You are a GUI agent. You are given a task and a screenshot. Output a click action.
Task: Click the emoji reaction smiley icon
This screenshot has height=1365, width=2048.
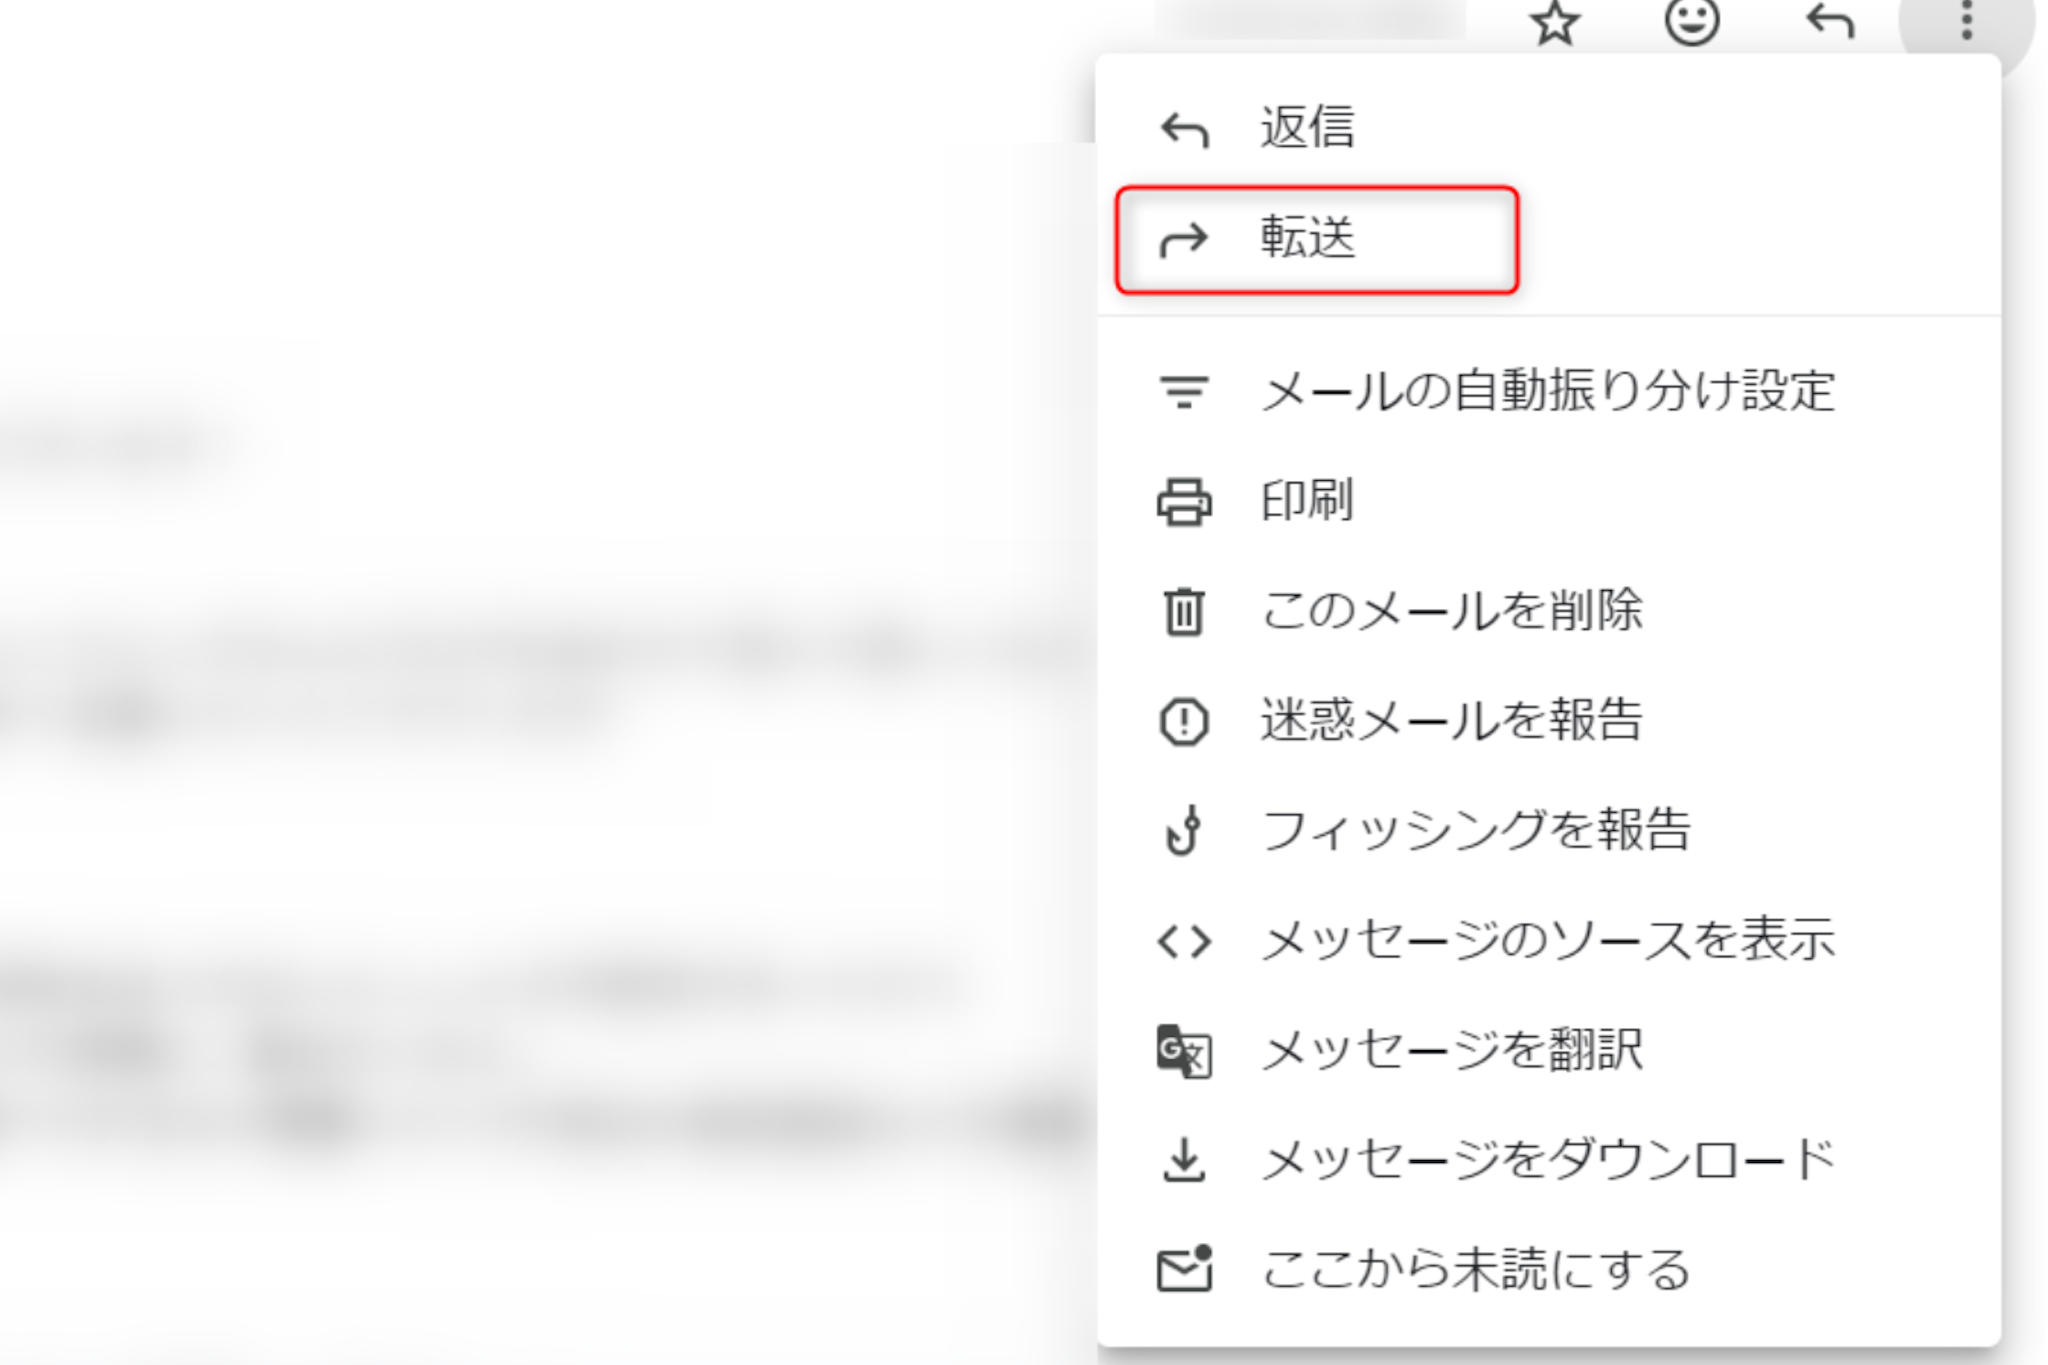click(1691, 20)
